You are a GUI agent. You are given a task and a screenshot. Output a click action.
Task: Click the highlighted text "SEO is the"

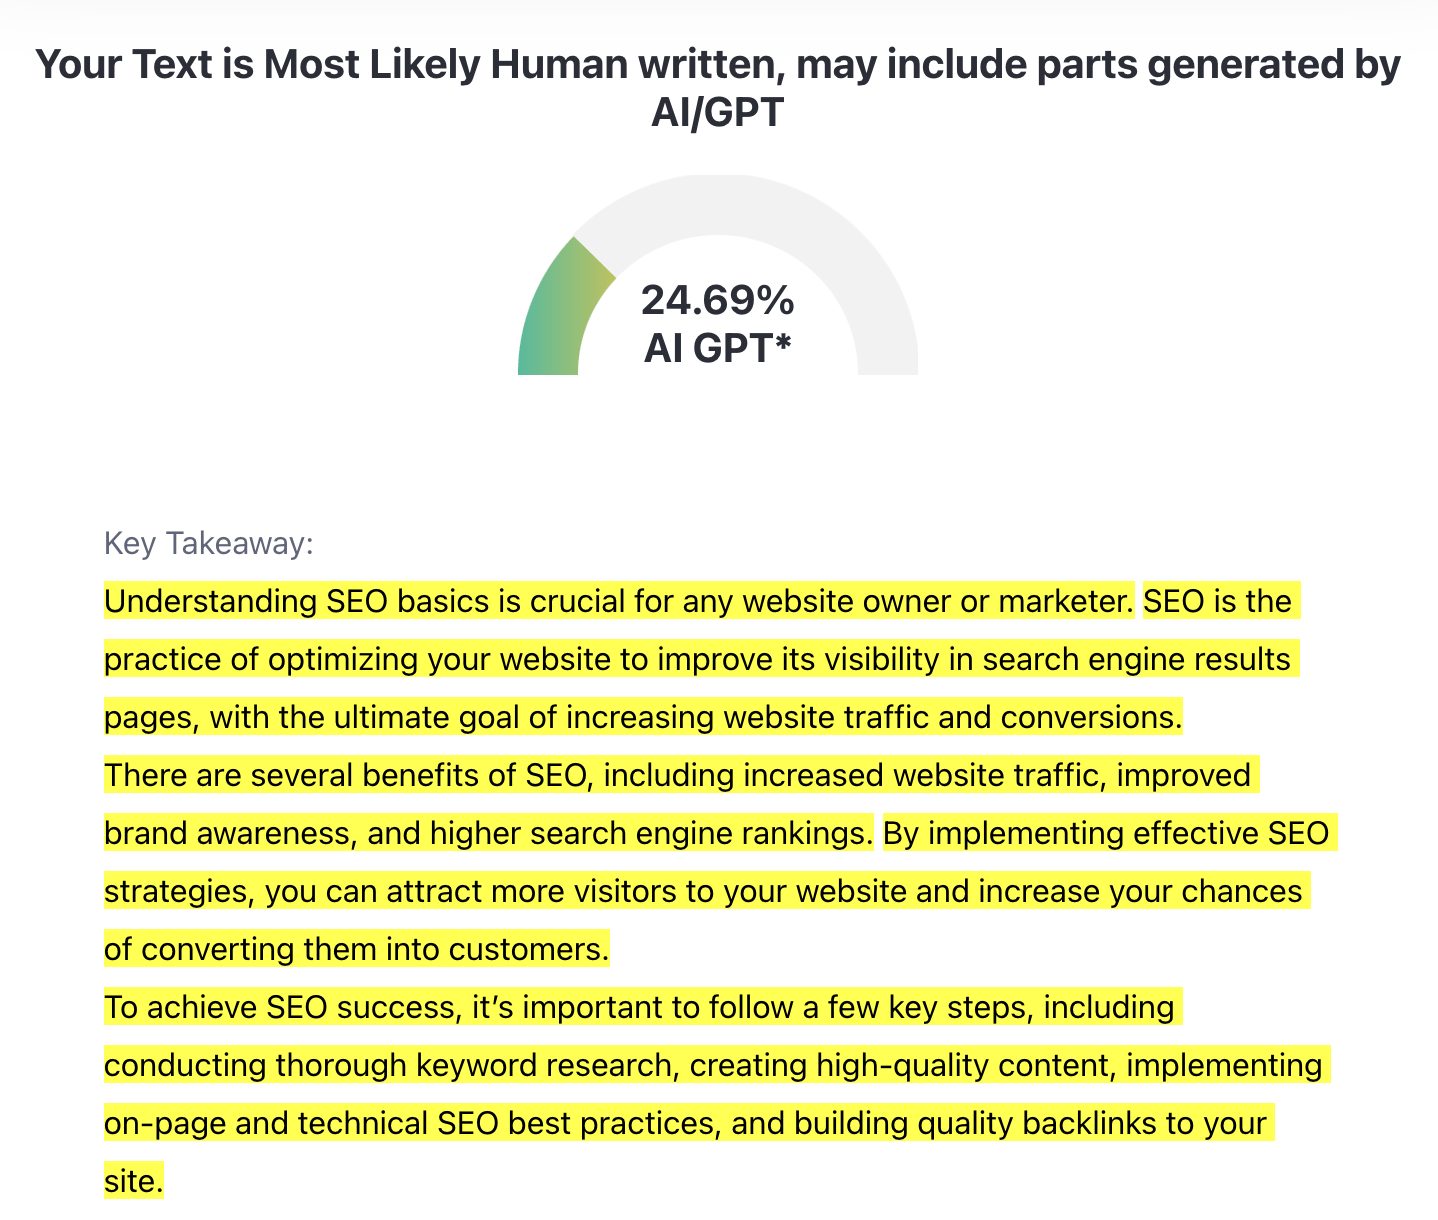pos(1217,602)
